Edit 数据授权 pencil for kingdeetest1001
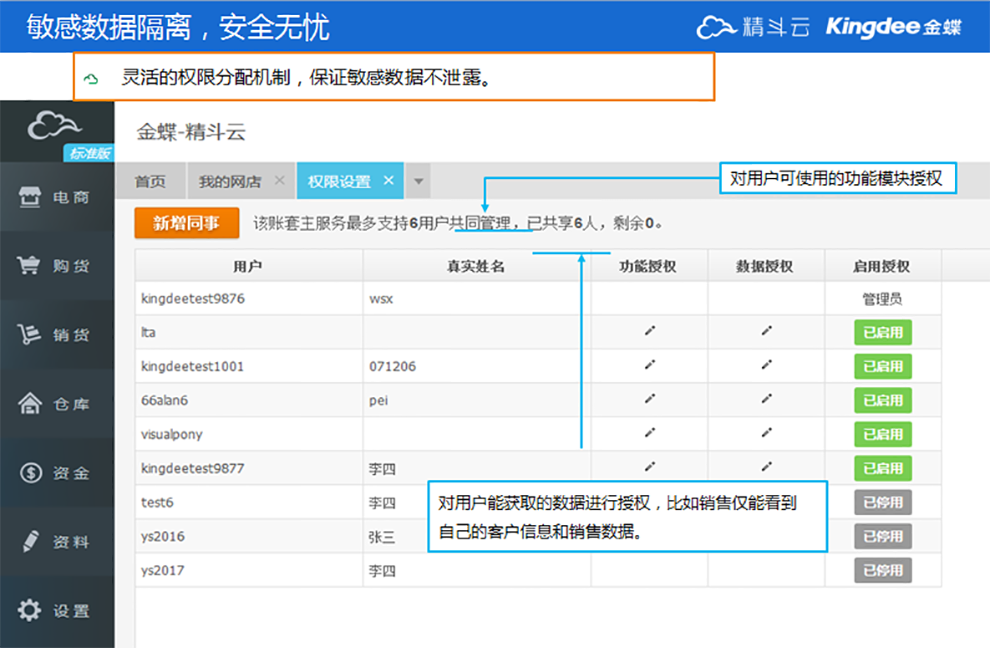Image resolution: width=990 pixels, height=648 pixels. (x=766, y=364)
